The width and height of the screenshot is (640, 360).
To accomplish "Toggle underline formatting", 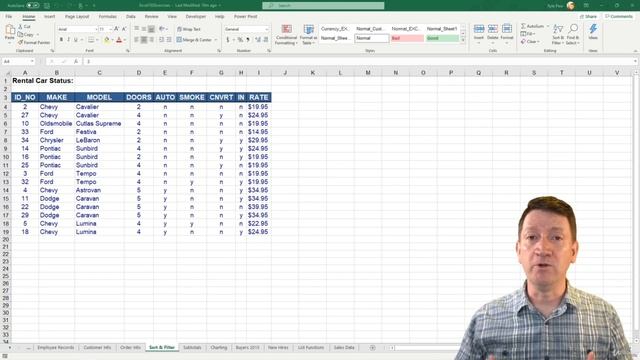I will pyautogui.click(x=76, y=40).
